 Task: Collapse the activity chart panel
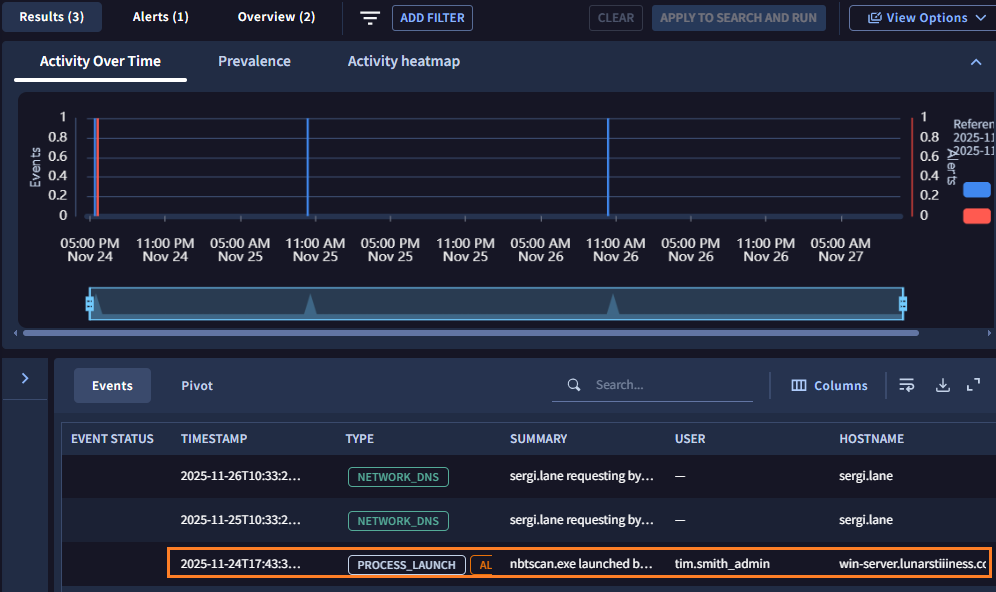point(976,62)
